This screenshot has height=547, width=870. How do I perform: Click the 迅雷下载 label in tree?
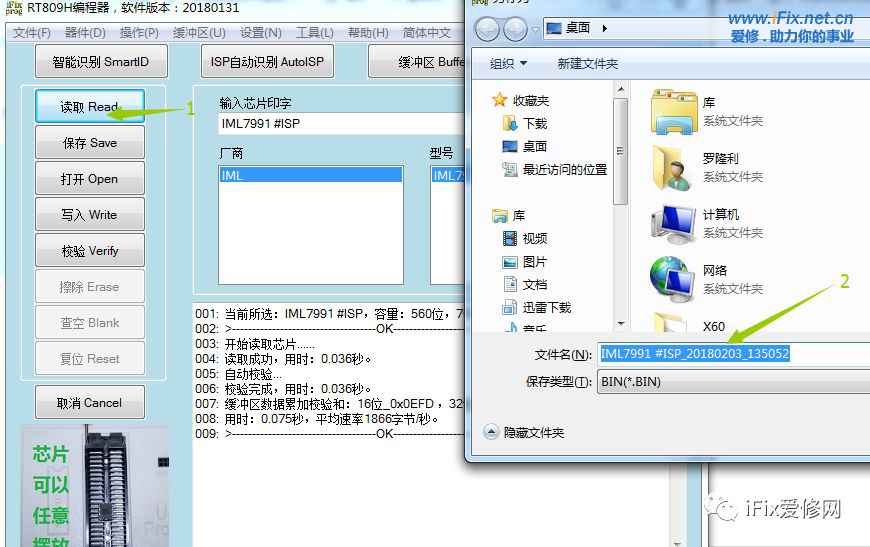(x=547, y=307)
